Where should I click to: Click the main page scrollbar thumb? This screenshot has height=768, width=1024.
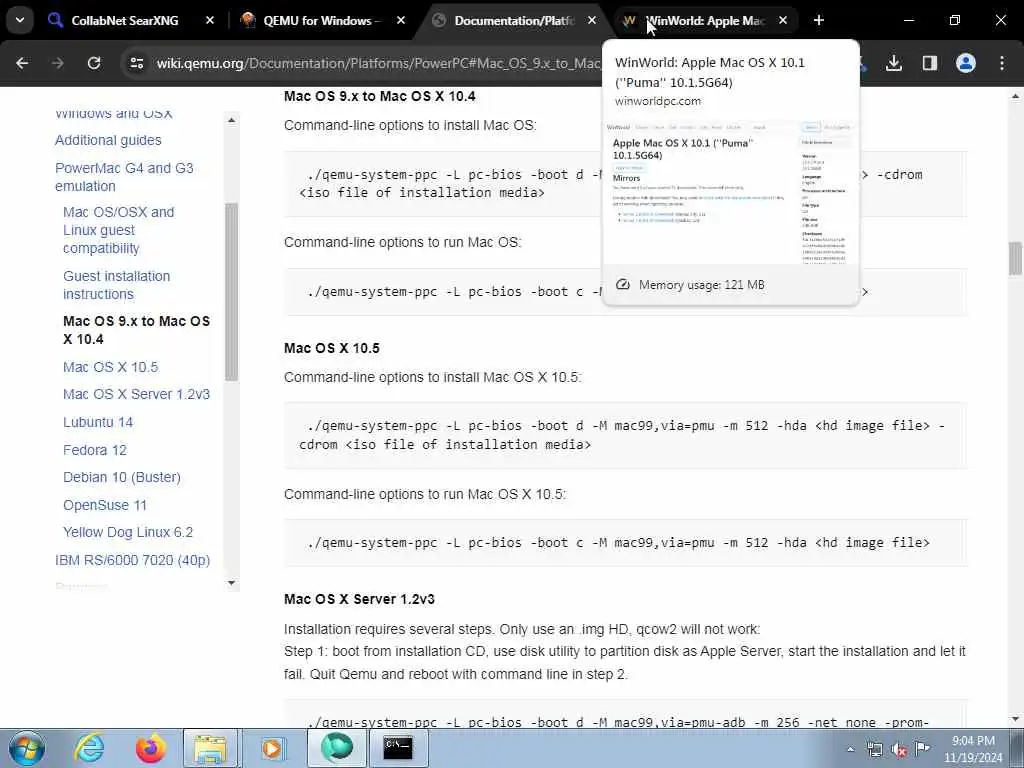(x=1015, y=259)
